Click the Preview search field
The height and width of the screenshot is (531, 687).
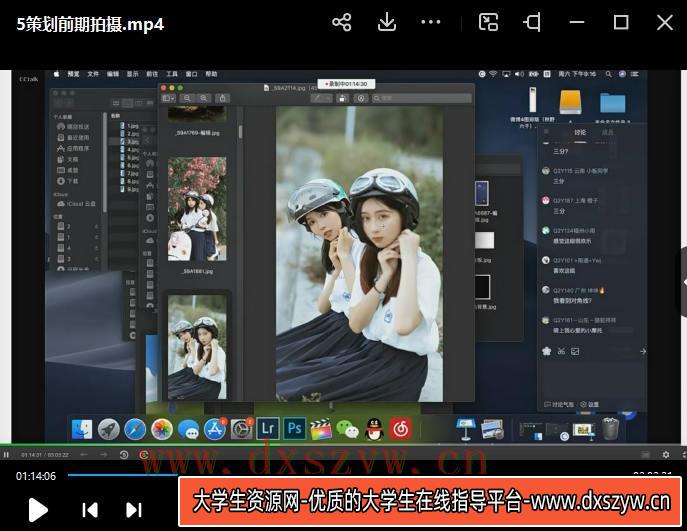coord(421,98)
